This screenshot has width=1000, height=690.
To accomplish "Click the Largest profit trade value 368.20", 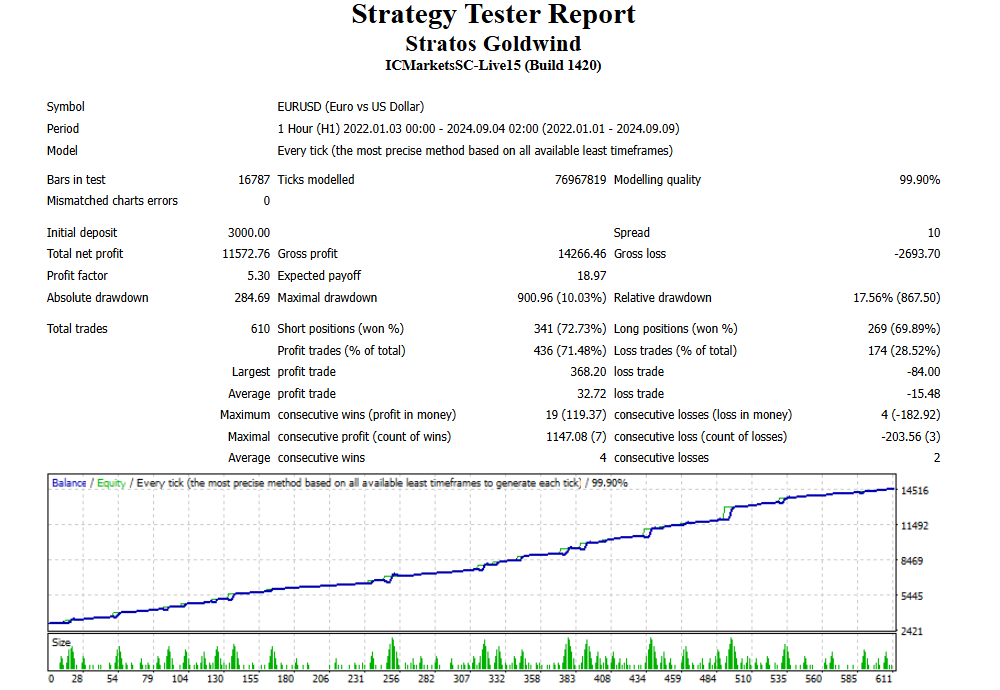I will 588,372.
